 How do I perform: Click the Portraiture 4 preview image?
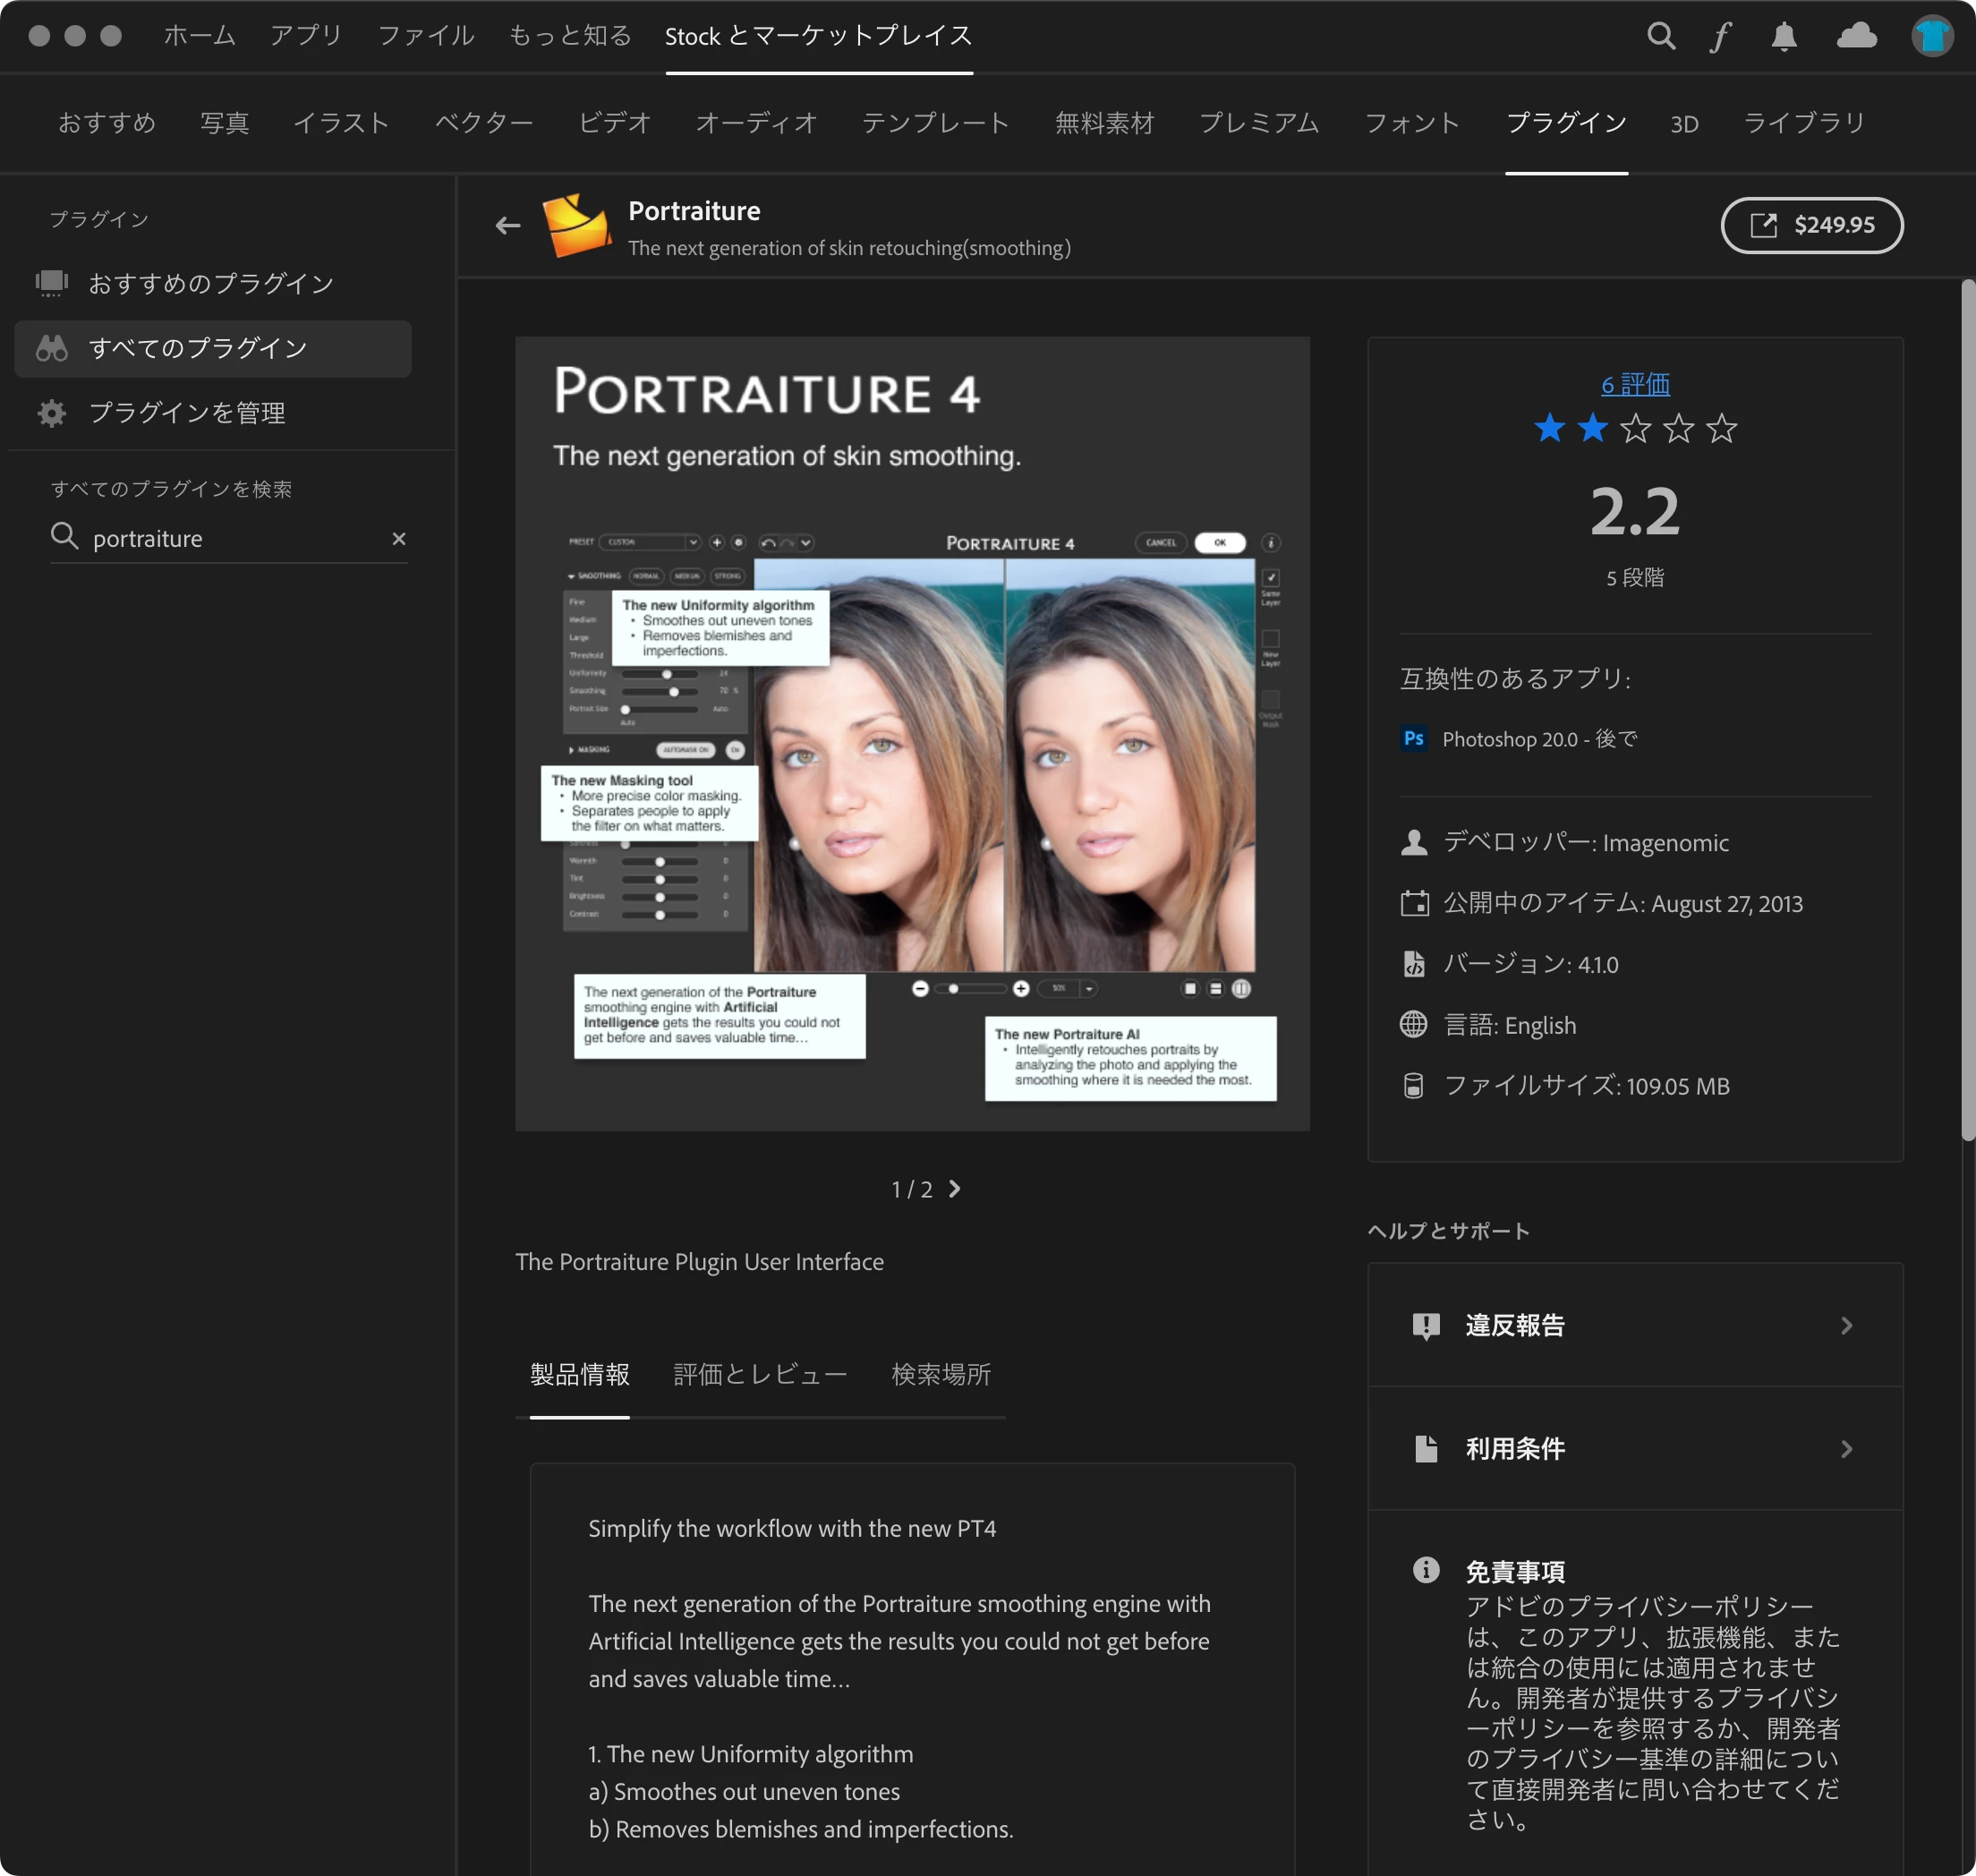pos(912,733)
